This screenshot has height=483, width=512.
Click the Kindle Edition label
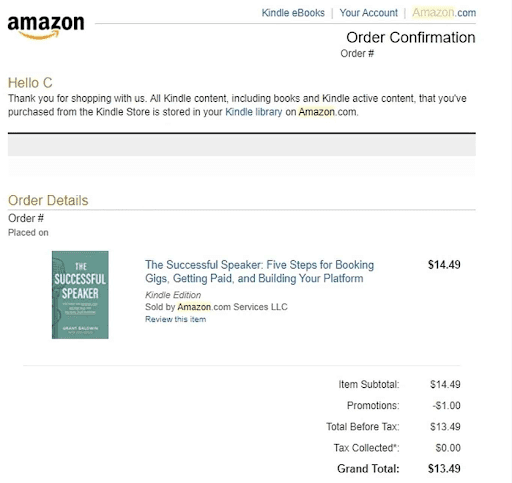[173, 295]
